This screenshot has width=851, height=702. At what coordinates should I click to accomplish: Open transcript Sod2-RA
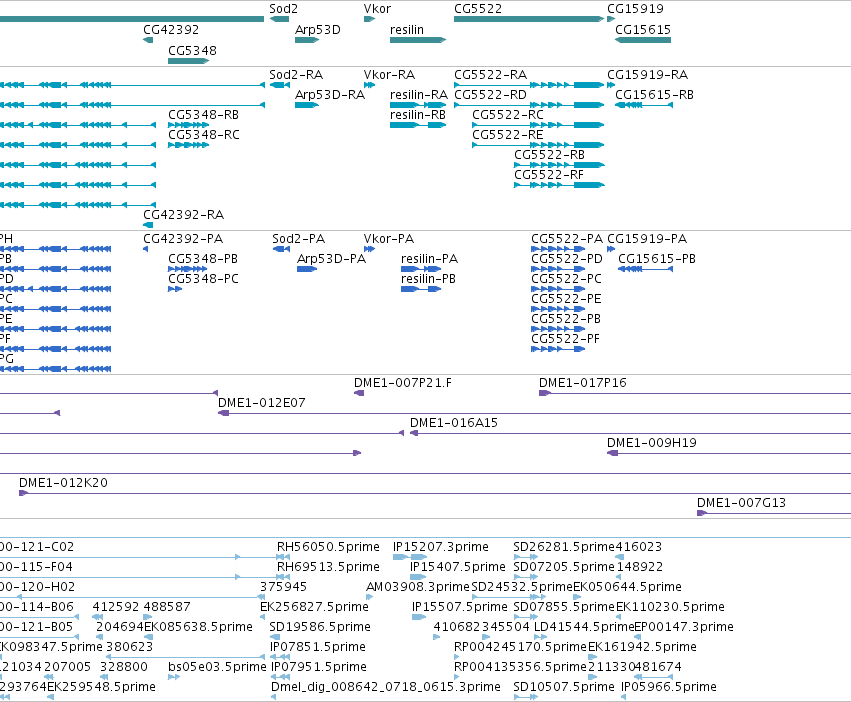(x=296, y=75)
